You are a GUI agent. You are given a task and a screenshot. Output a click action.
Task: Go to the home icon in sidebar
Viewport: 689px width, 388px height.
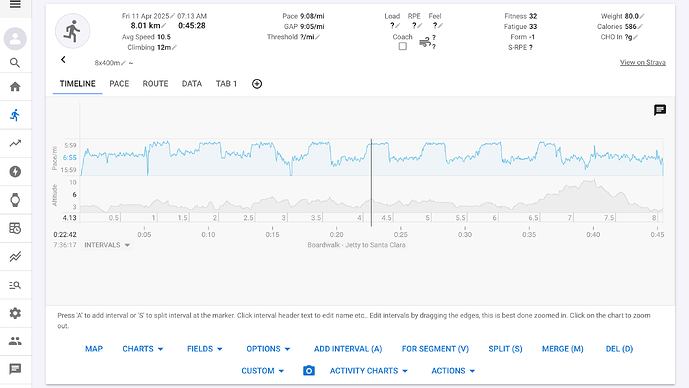click(15, 87)
